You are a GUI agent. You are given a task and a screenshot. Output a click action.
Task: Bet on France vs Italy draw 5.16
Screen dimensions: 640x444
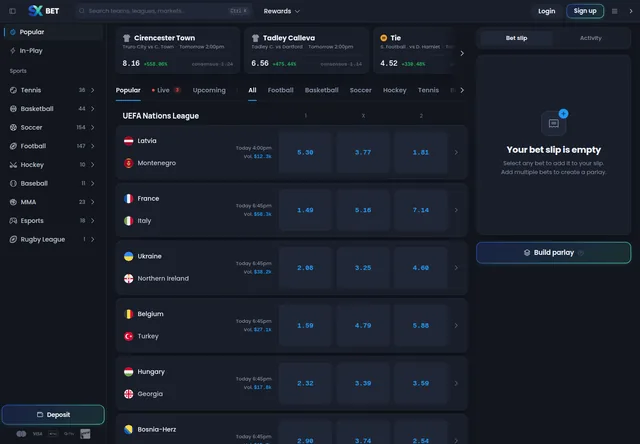[x=363, y=210]
